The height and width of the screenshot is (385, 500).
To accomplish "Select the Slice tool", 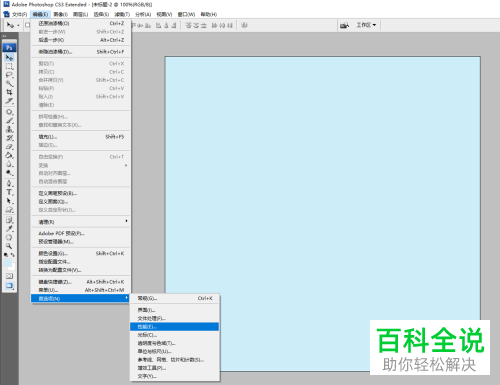I will 9,101.
